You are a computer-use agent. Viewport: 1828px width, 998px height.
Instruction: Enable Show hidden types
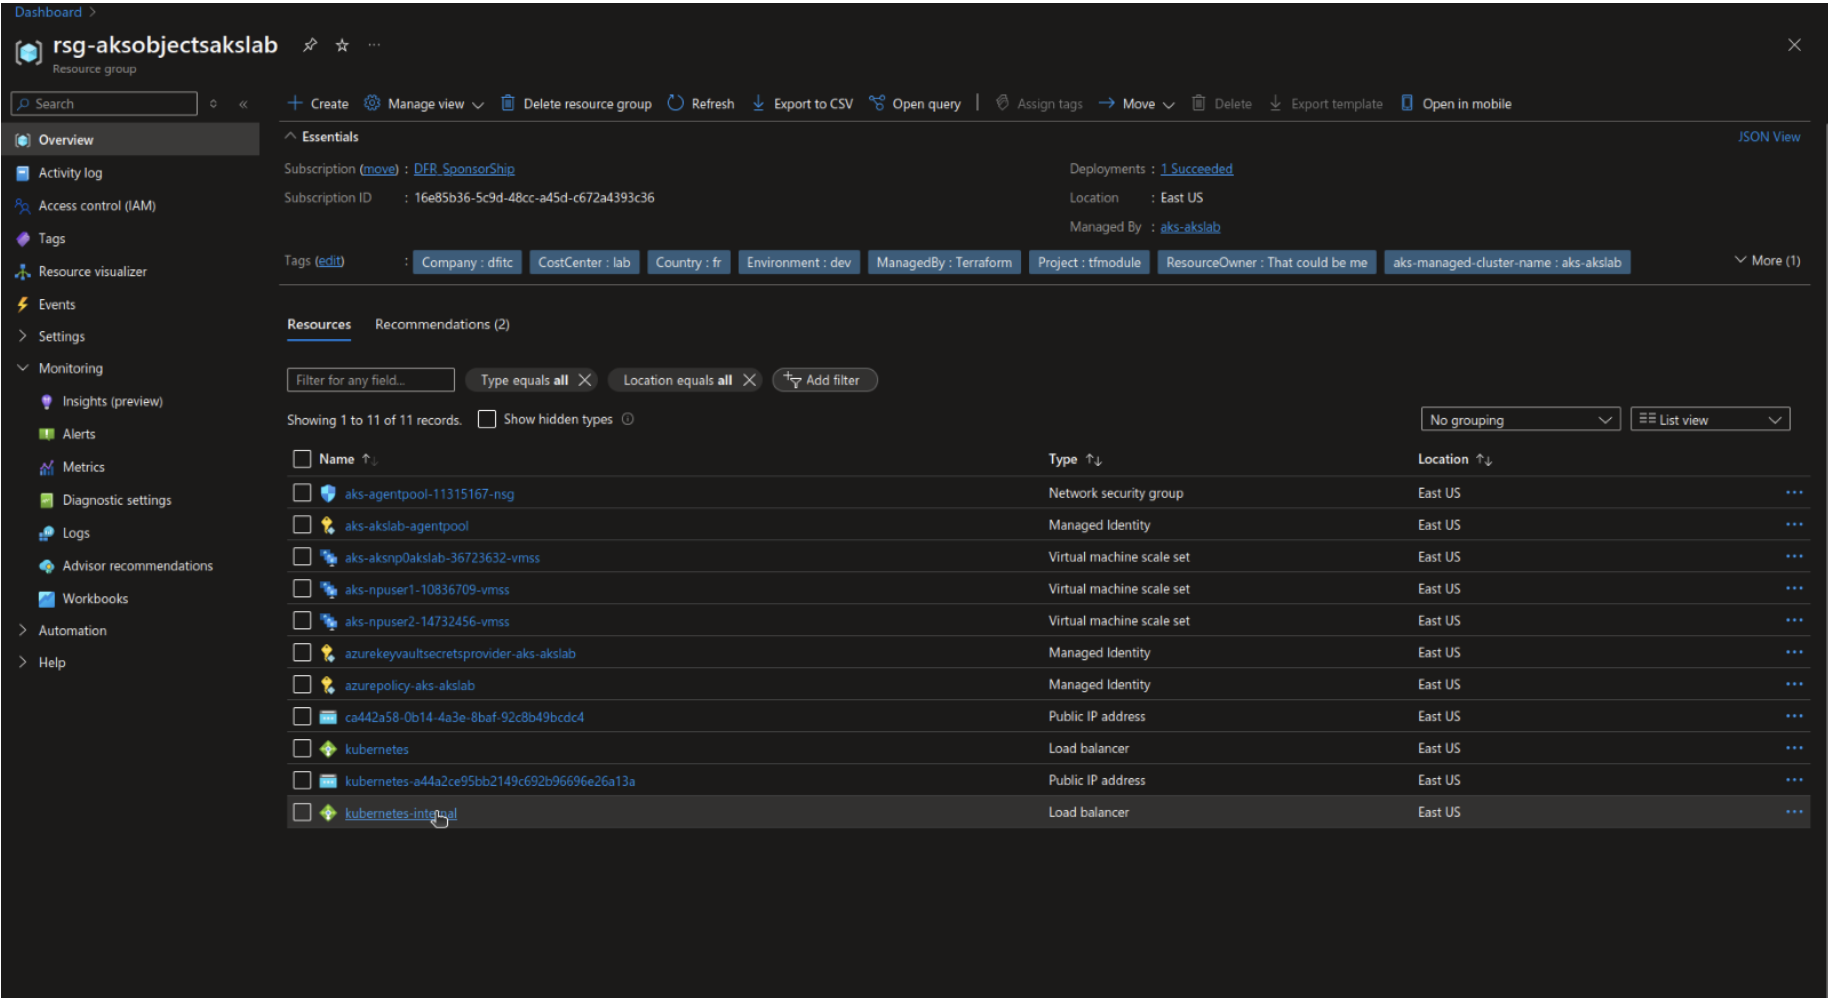click(x=487, y=419)
